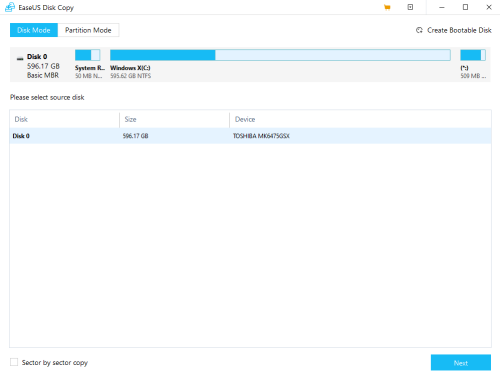Collapse the Disk 0 partition map
500x390 pixels.
click(20, 58)
